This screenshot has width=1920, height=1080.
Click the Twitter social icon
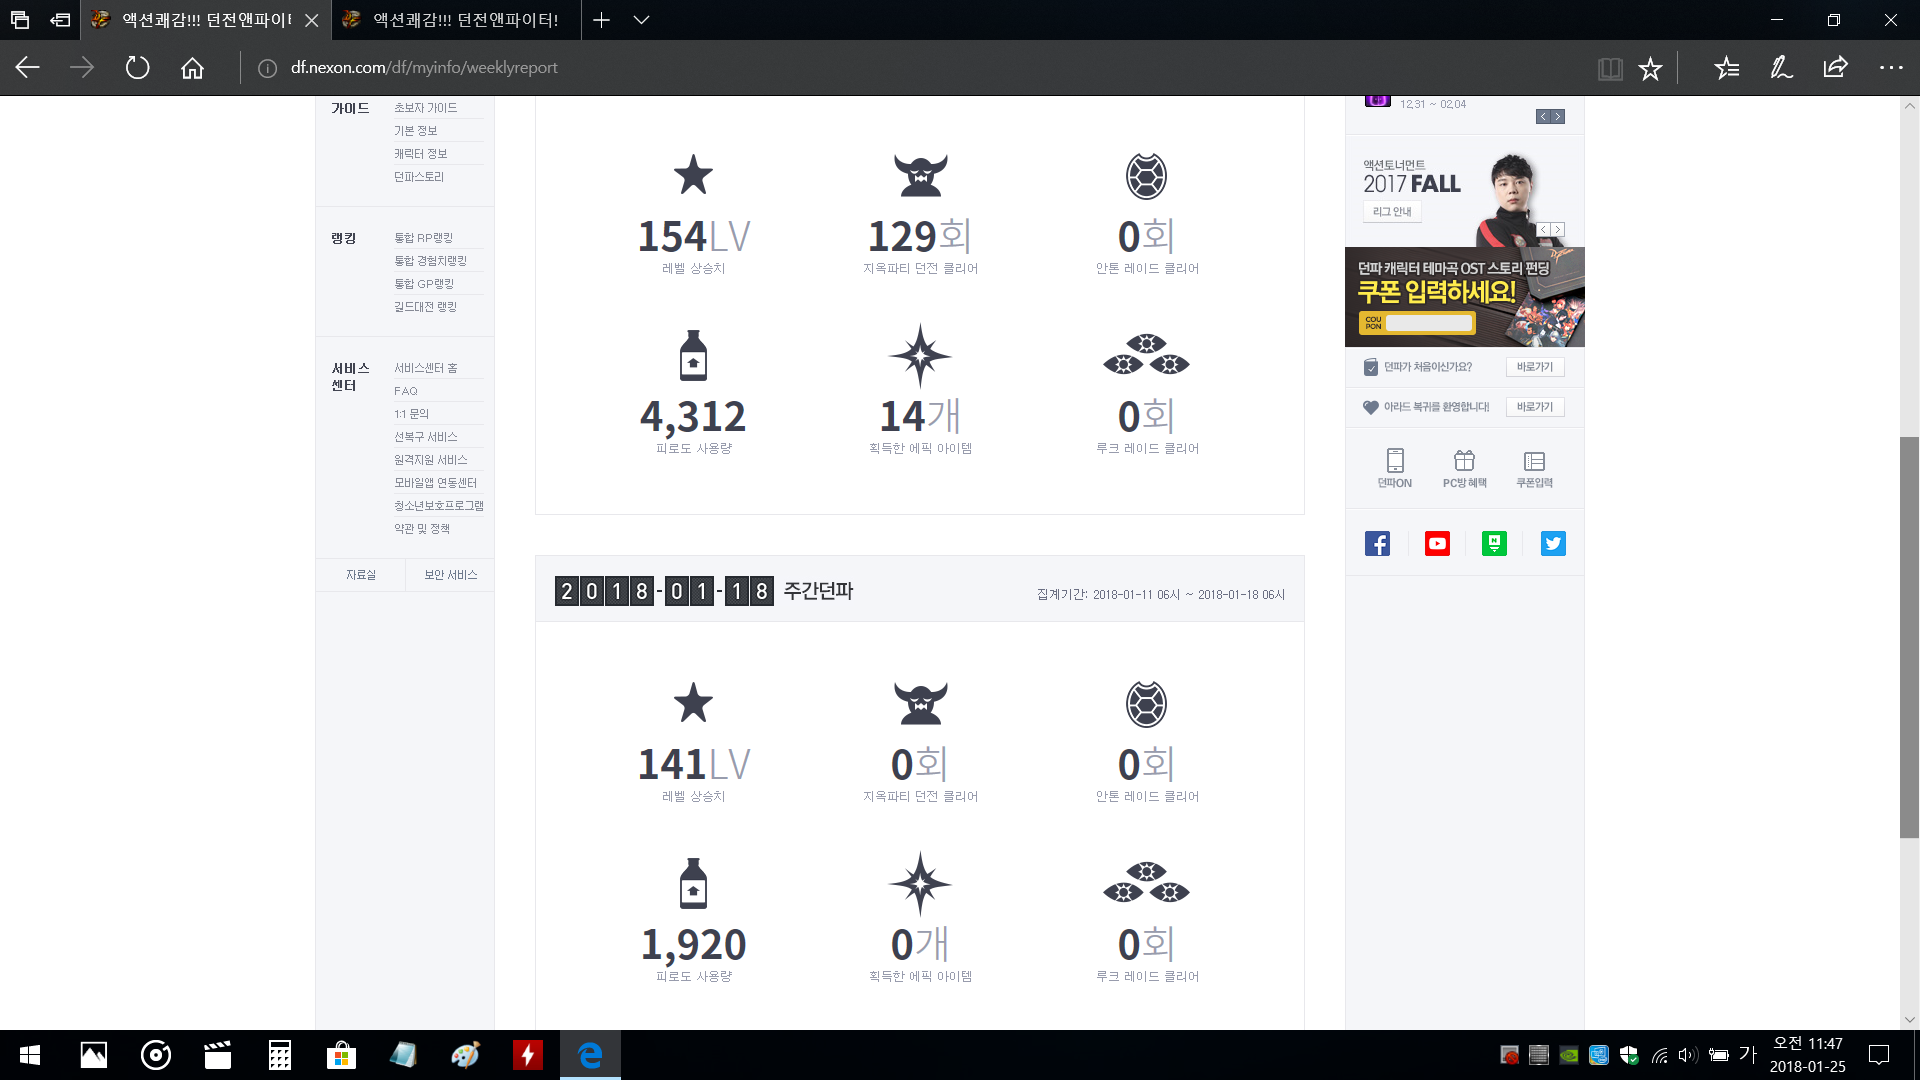[1553, 543]
